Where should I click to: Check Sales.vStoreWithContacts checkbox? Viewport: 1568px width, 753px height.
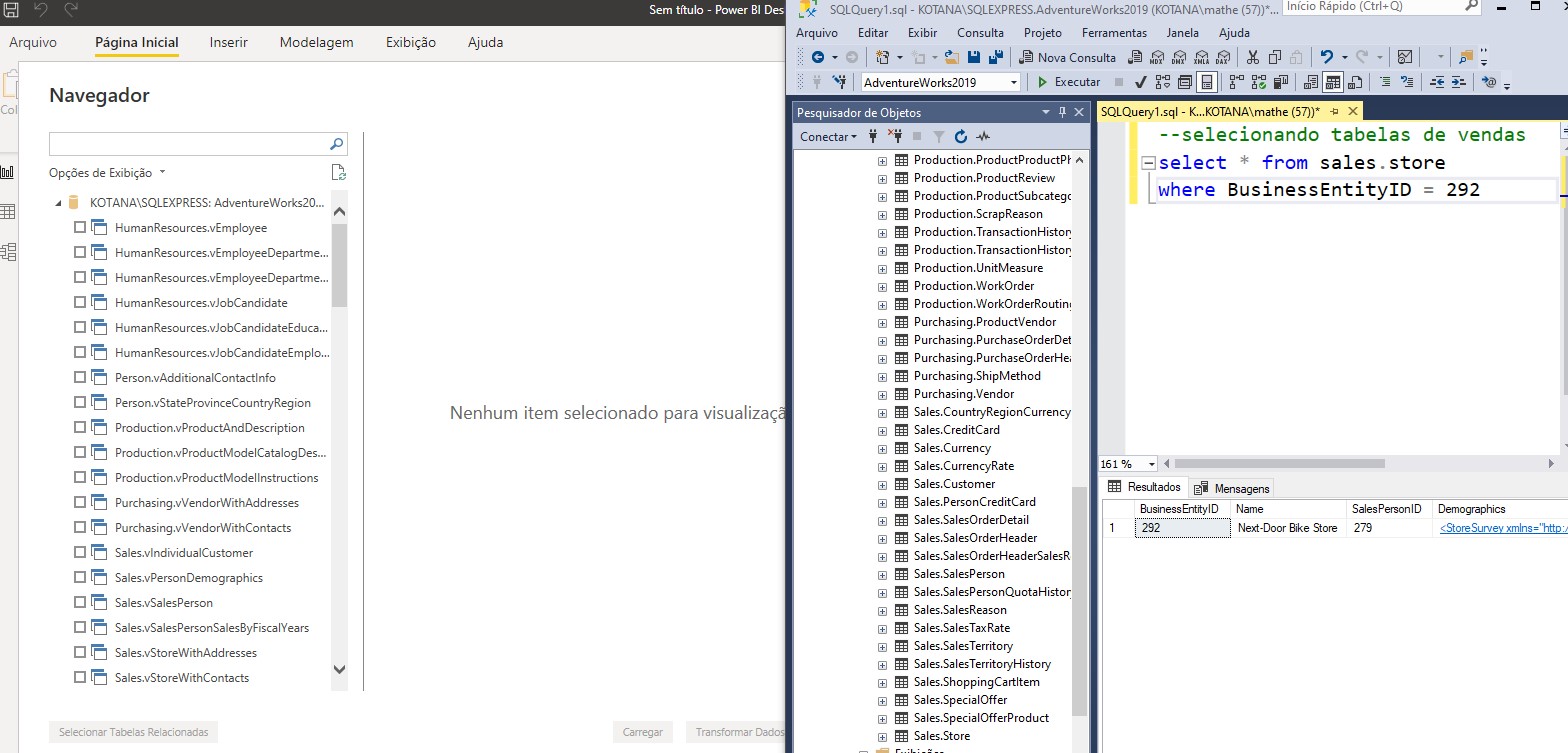click(x=80, y=677)
